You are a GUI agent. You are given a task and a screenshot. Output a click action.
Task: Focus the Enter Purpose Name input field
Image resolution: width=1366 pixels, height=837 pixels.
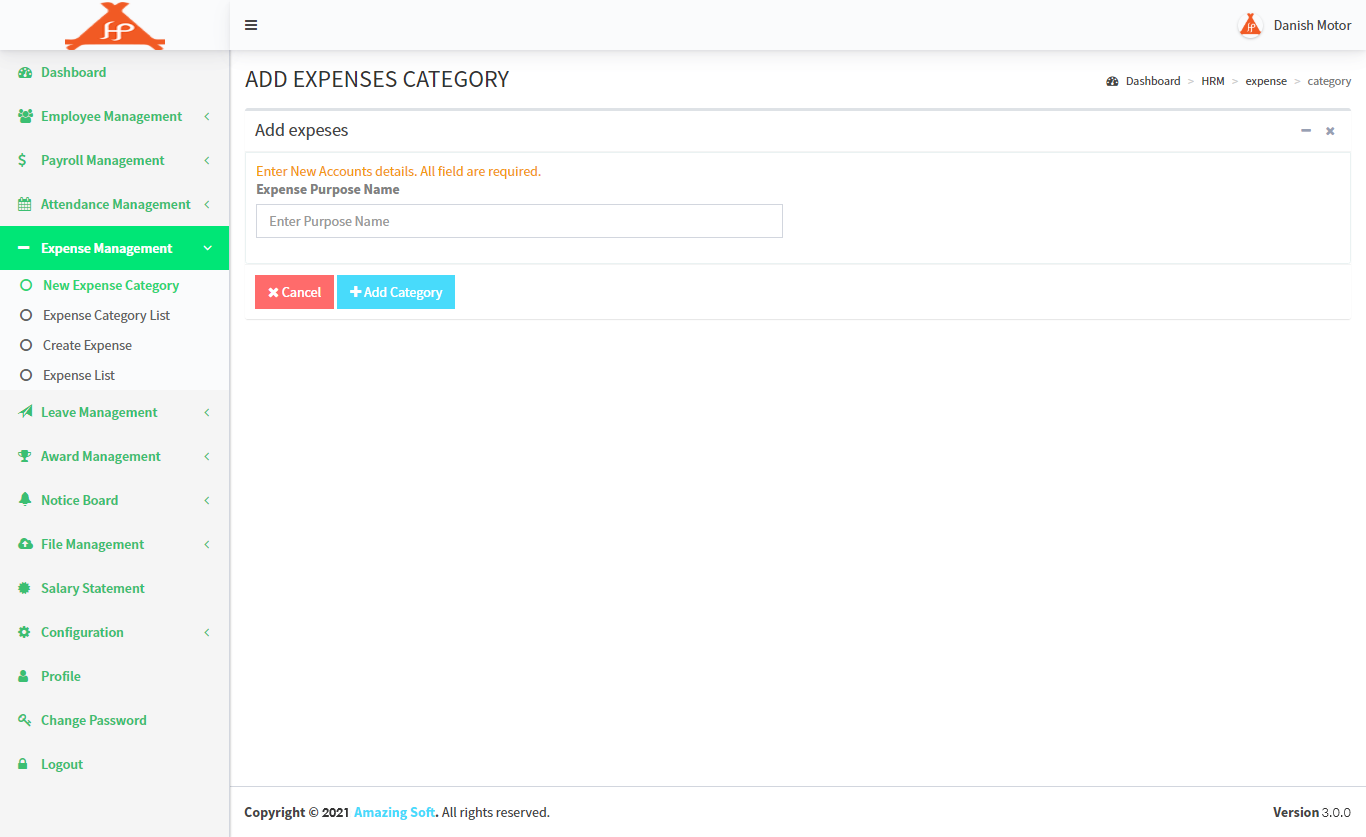point(519,221)
